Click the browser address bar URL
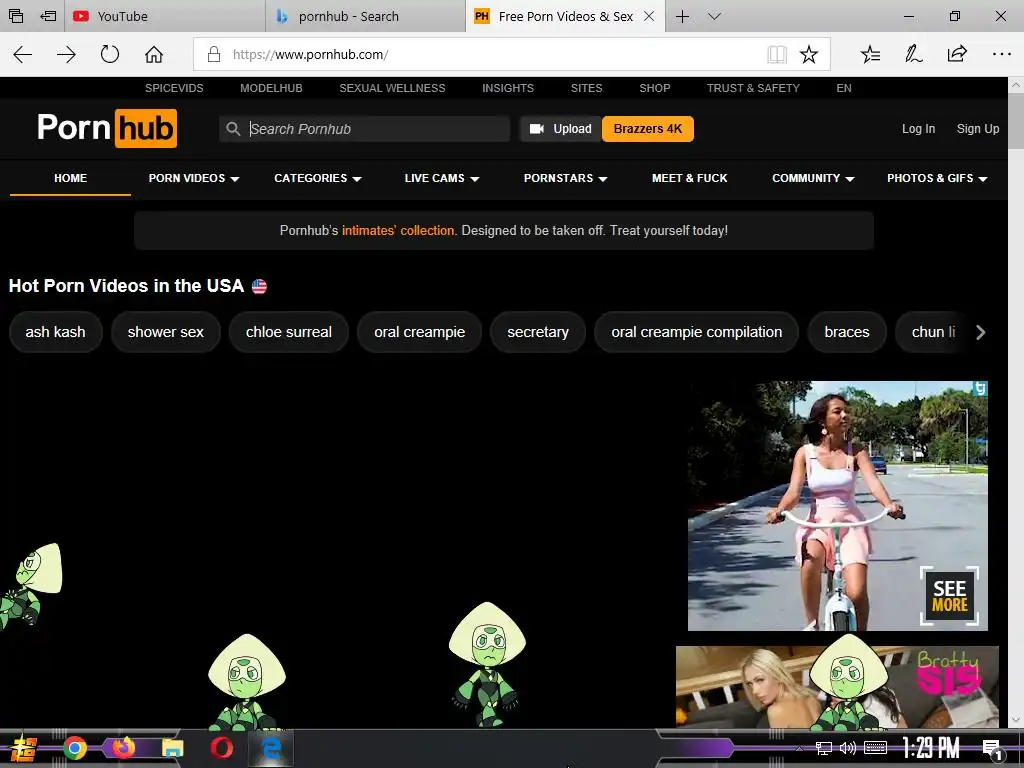Screen dimensions: 1024x768 coord(310,54)
